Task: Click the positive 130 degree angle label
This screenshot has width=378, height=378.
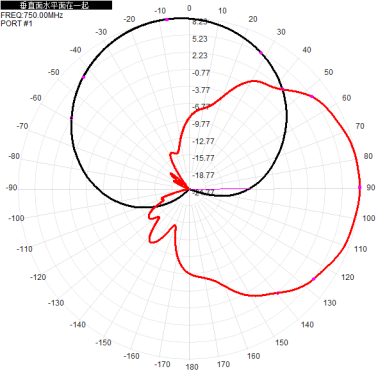Action: click(330, 303)
